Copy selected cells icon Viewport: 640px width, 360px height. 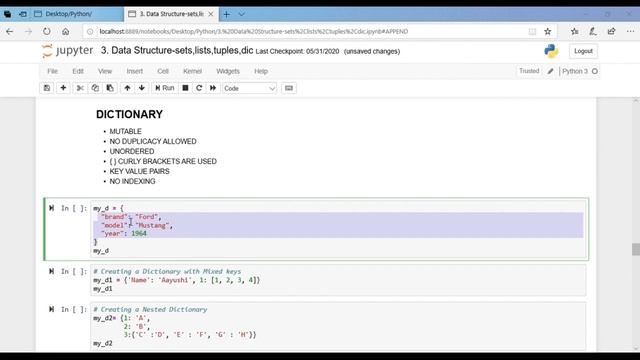95,88
